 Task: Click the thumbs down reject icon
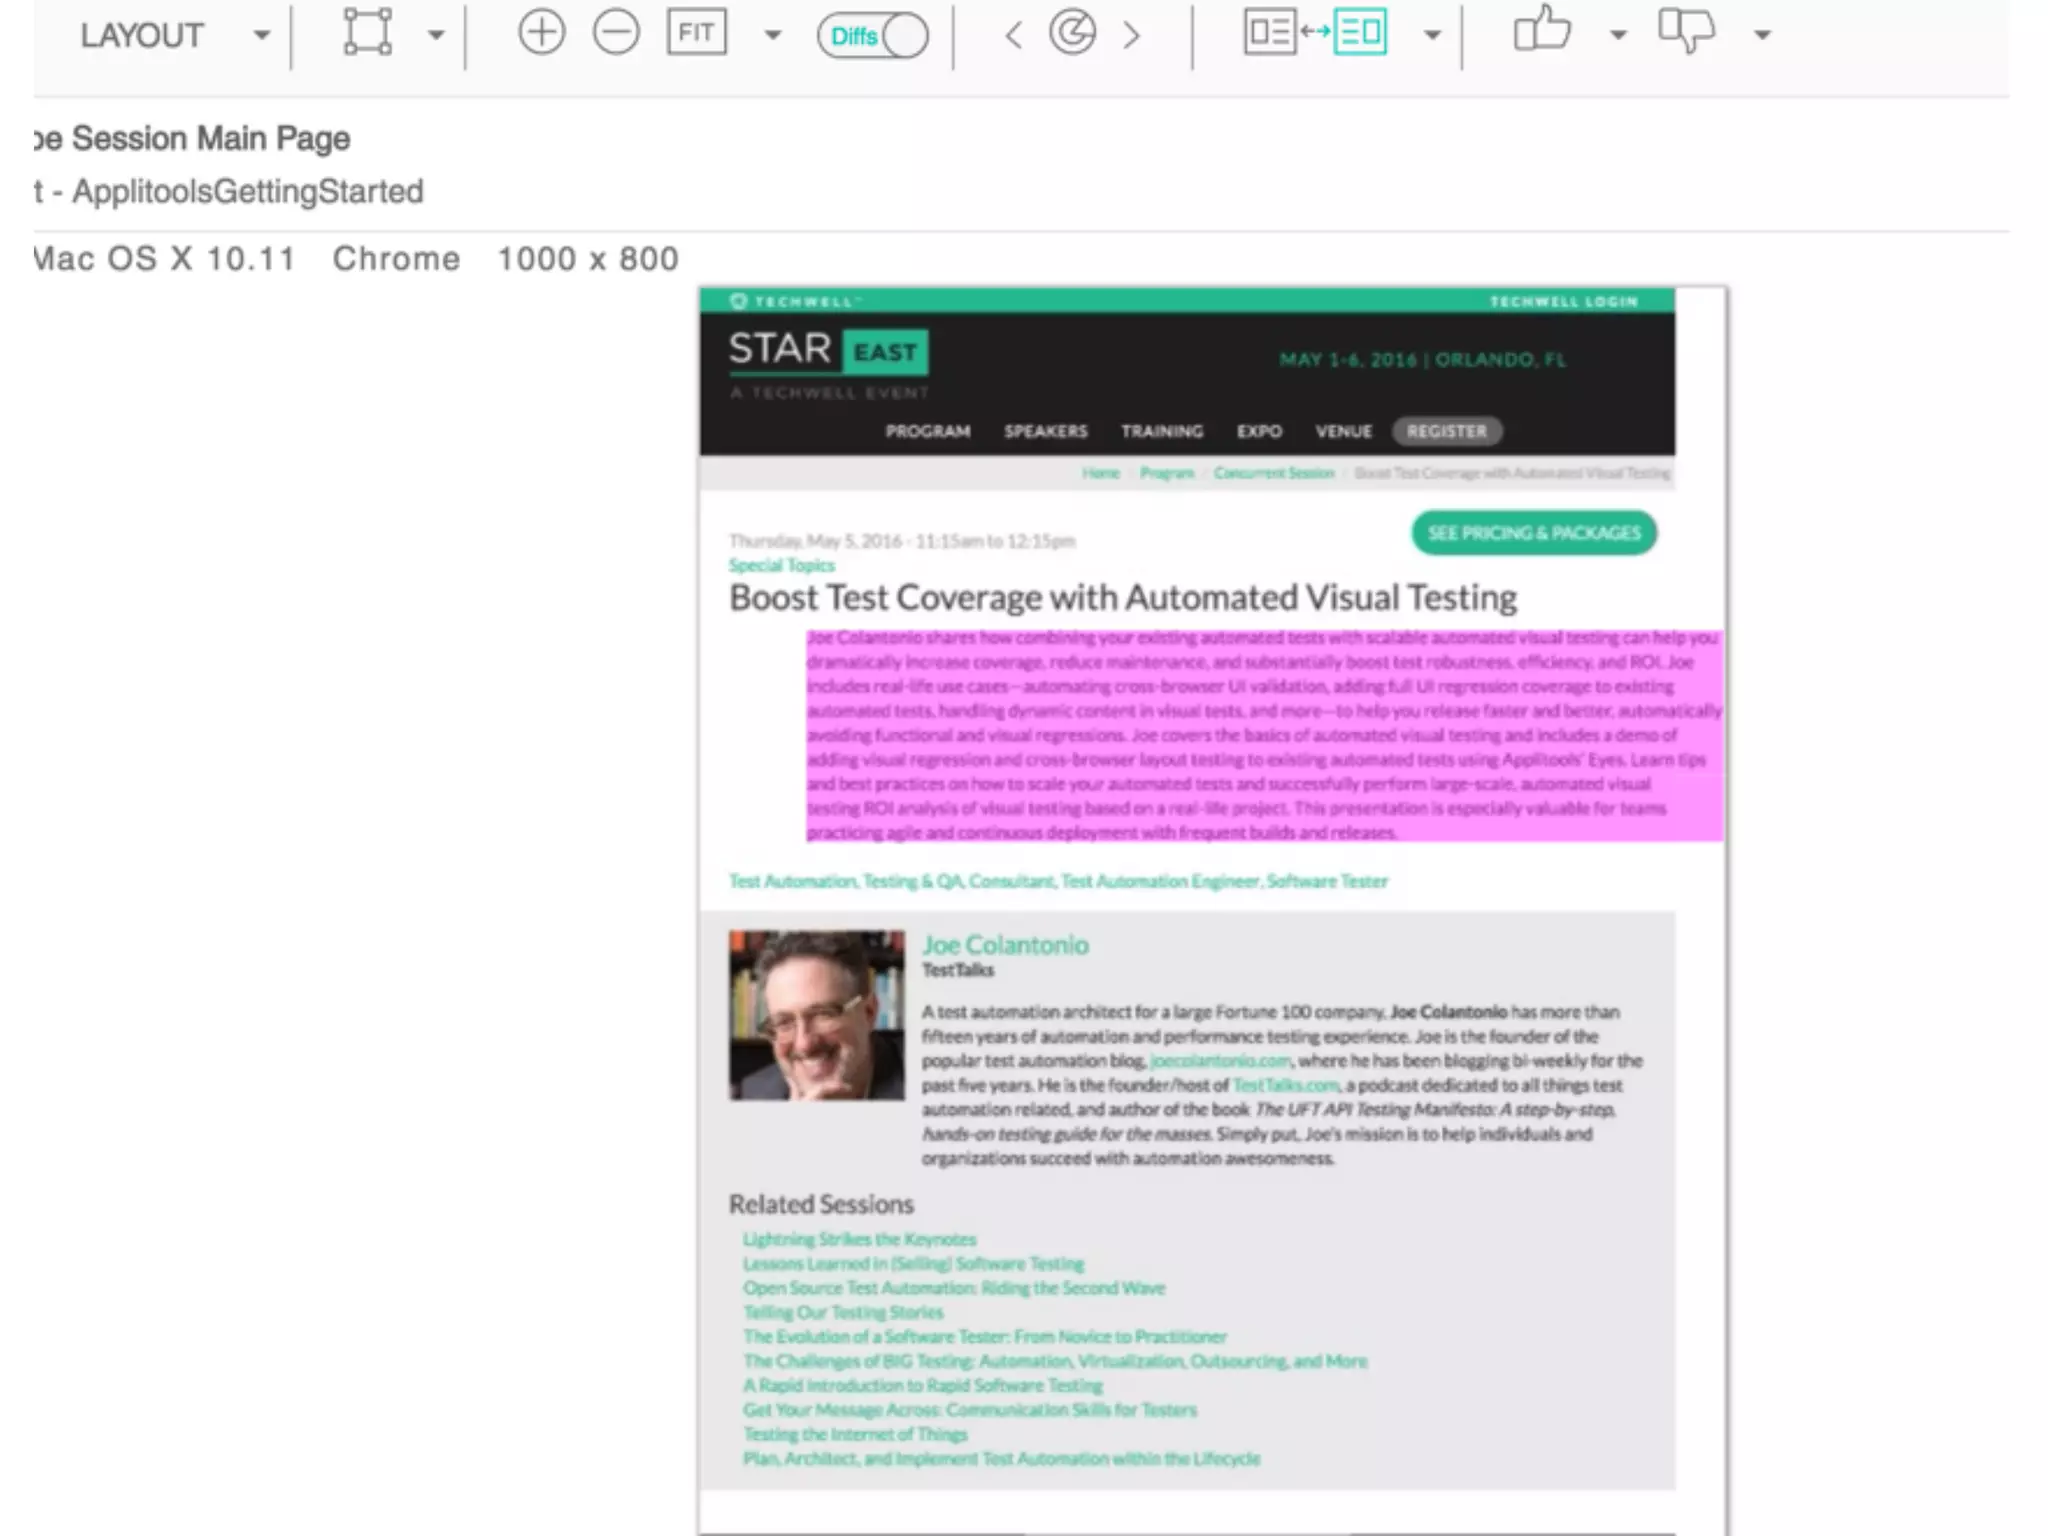click(1686, 30)
